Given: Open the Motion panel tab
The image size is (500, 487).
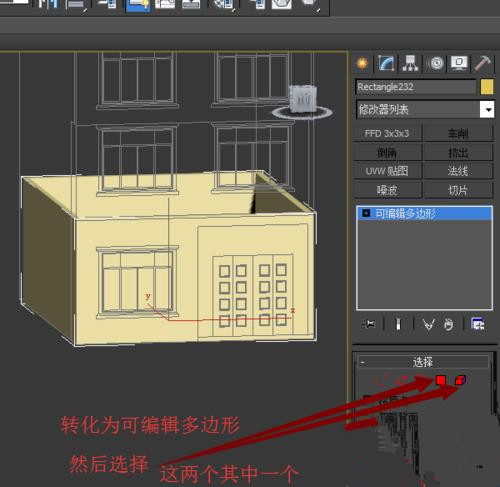Looking at the screenshot, I should tap(436, 63).
